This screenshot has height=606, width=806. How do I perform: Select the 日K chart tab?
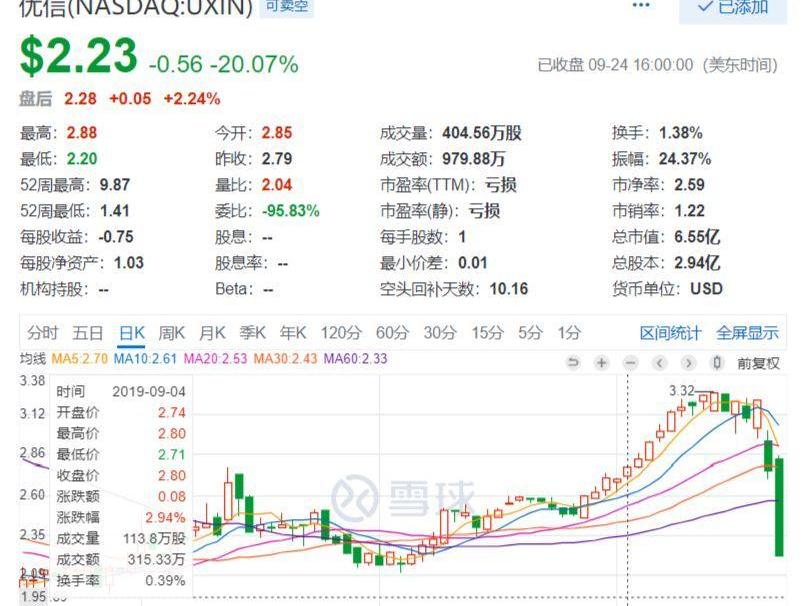pyautogui.click(x=132, y=333)
